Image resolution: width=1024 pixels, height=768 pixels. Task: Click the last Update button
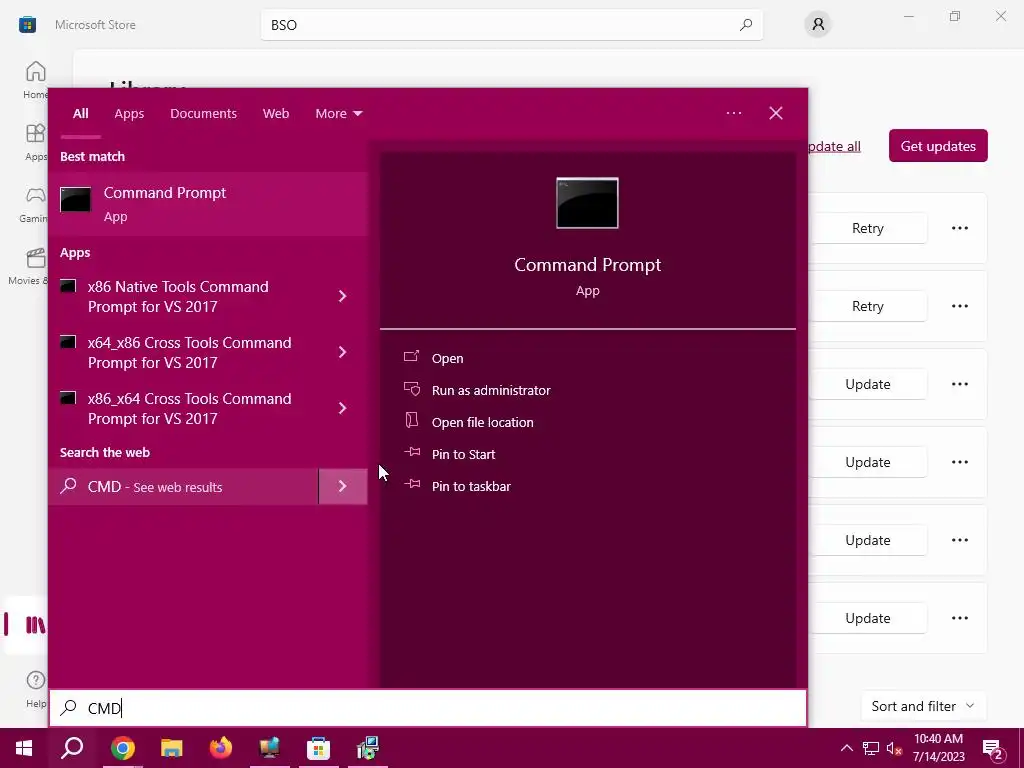(x=868, y=618)
